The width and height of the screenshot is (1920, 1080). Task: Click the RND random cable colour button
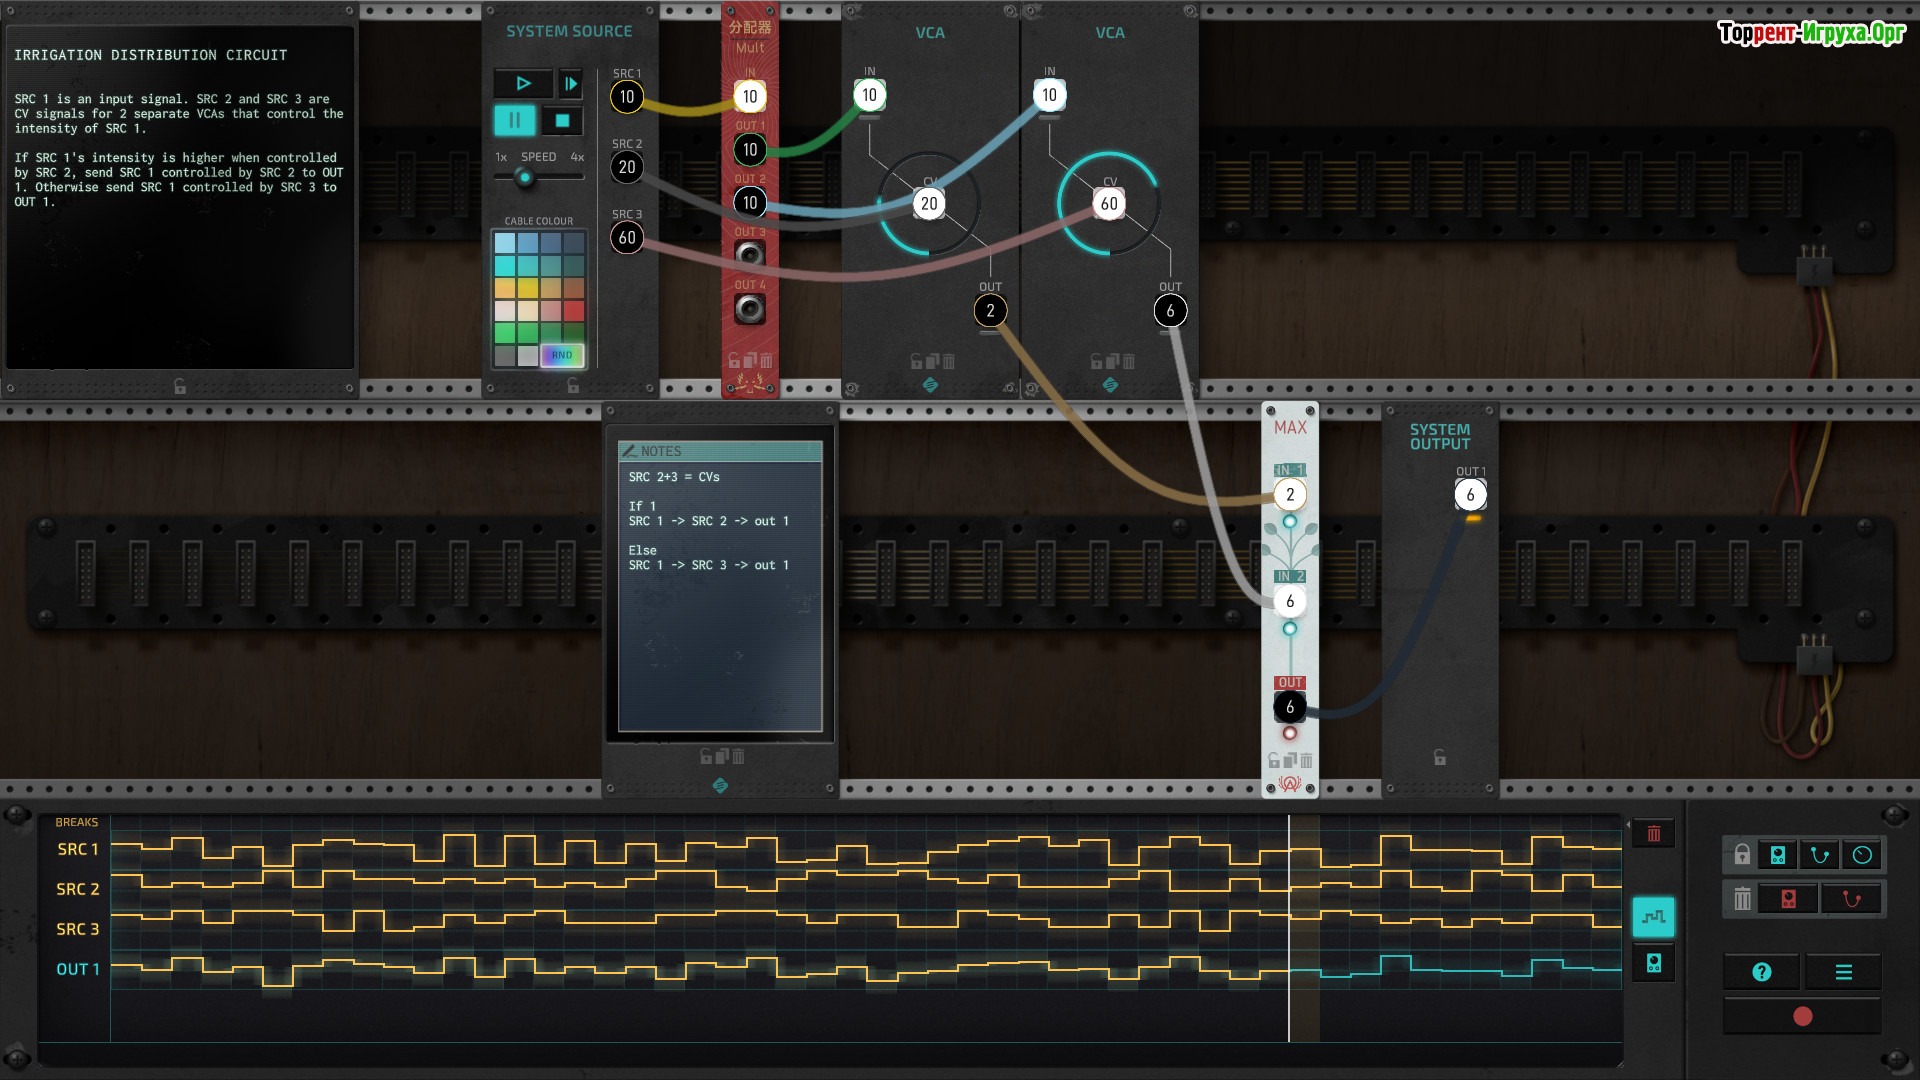click(x=562, y=355)
